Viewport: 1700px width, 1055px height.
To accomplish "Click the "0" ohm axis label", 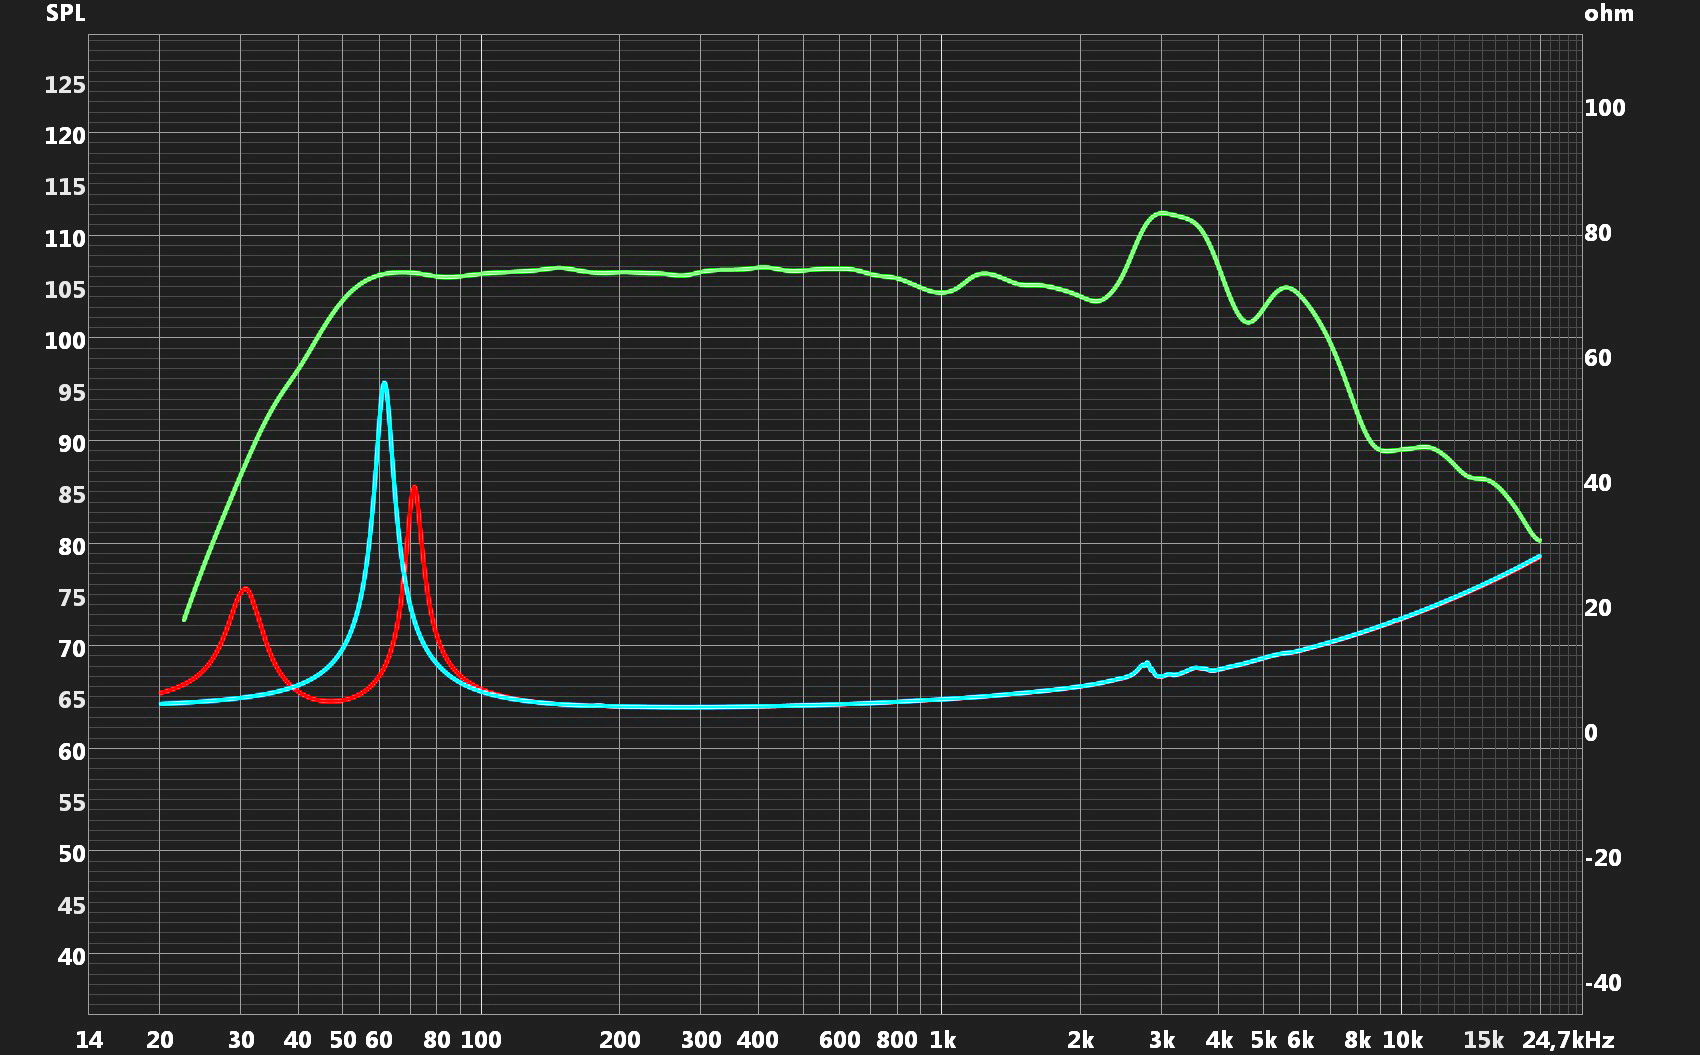I will (1591, 733).
